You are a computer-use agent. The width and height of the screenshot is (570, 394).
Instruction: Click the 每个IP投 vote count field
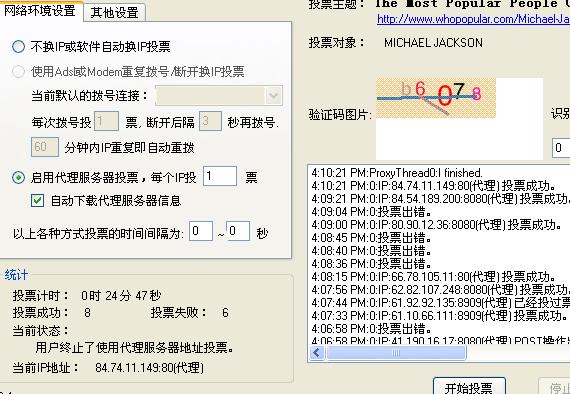[220, 176]
